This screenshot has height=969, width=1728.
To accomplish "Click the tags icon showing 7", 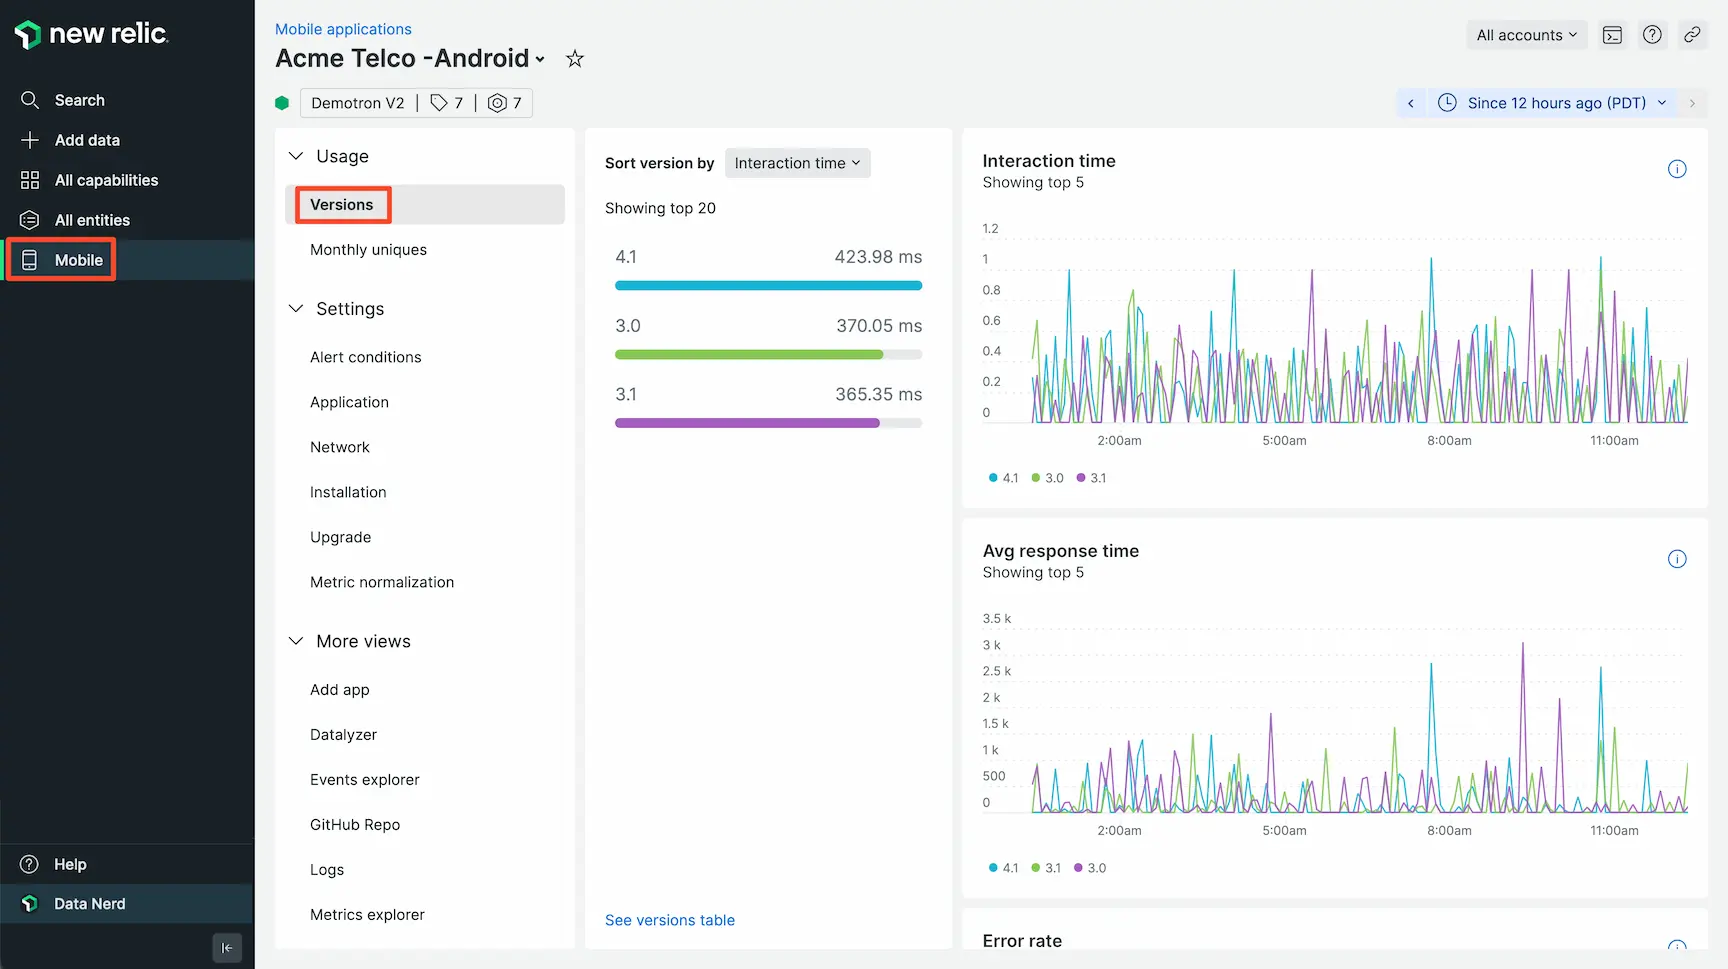I will tap(446, 103).
